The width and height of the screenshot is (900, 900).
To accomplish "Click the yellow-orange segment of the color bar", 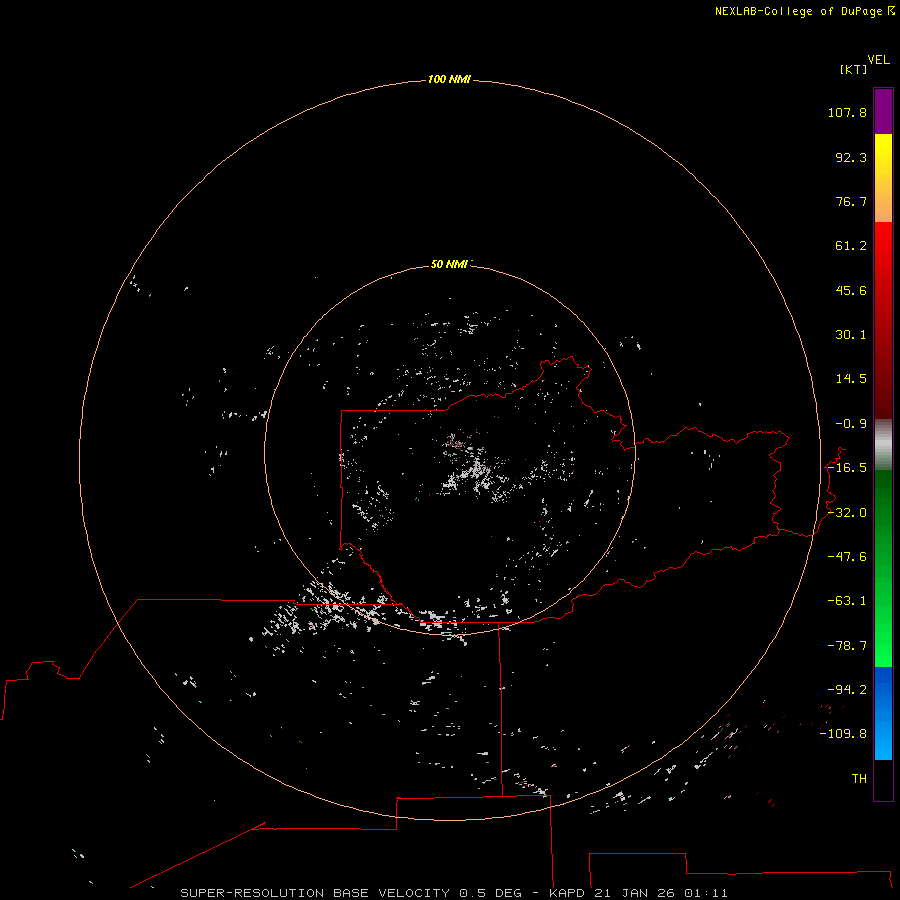I will tap(883, 178).
